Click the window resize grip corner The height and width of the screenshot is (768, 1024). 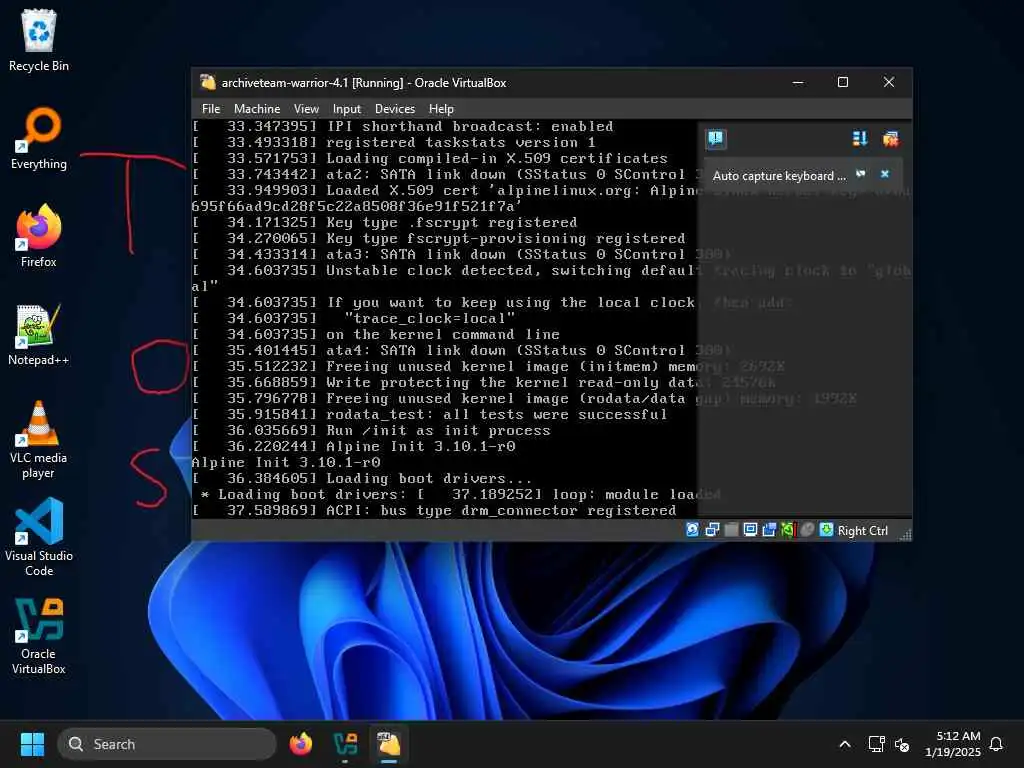(905, 535)
